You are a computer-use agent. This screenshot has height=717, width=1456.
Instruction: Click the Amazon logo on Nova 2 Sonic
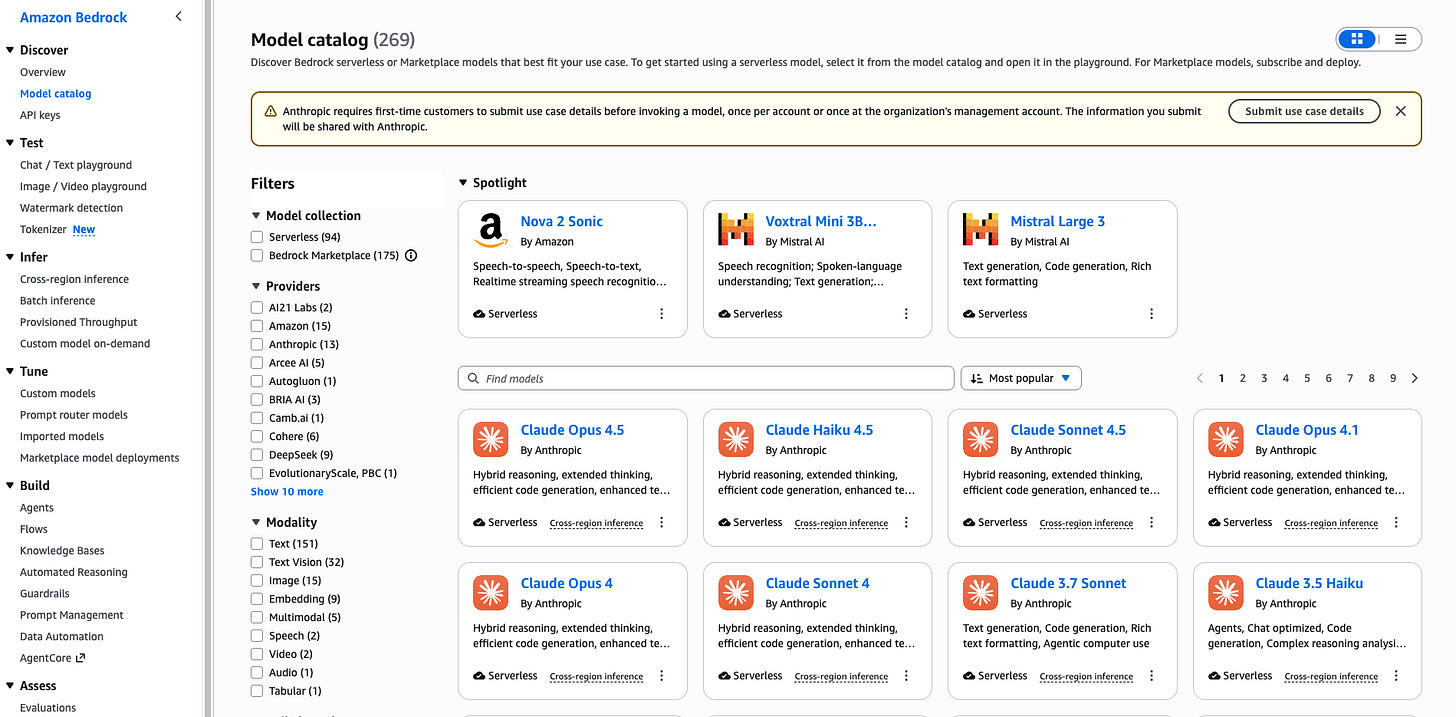click(491, 231)
